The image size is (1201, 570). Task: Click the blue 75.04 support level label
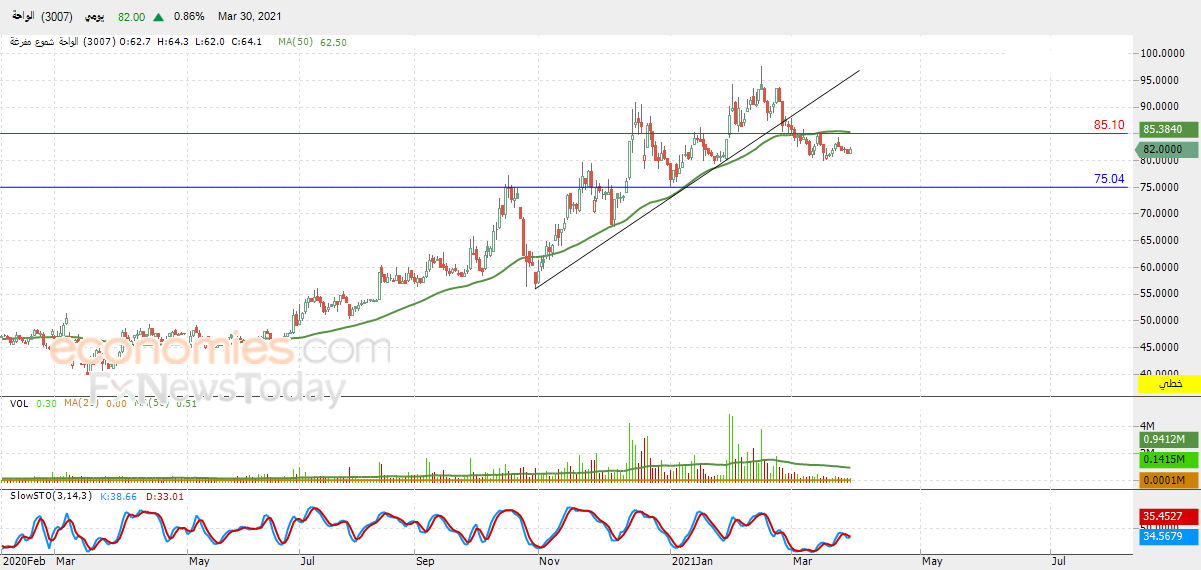point(1109,180)
